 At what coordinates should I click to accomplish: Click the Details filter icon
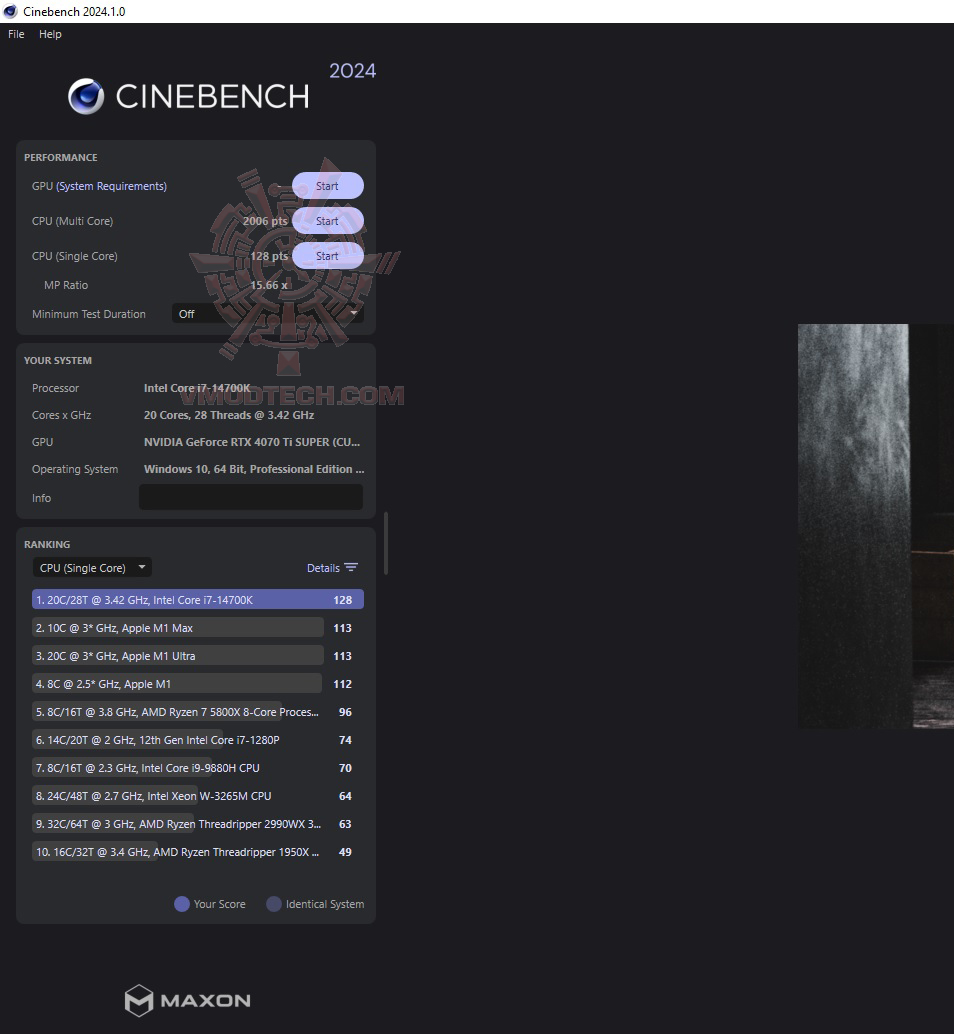point(351,568)
